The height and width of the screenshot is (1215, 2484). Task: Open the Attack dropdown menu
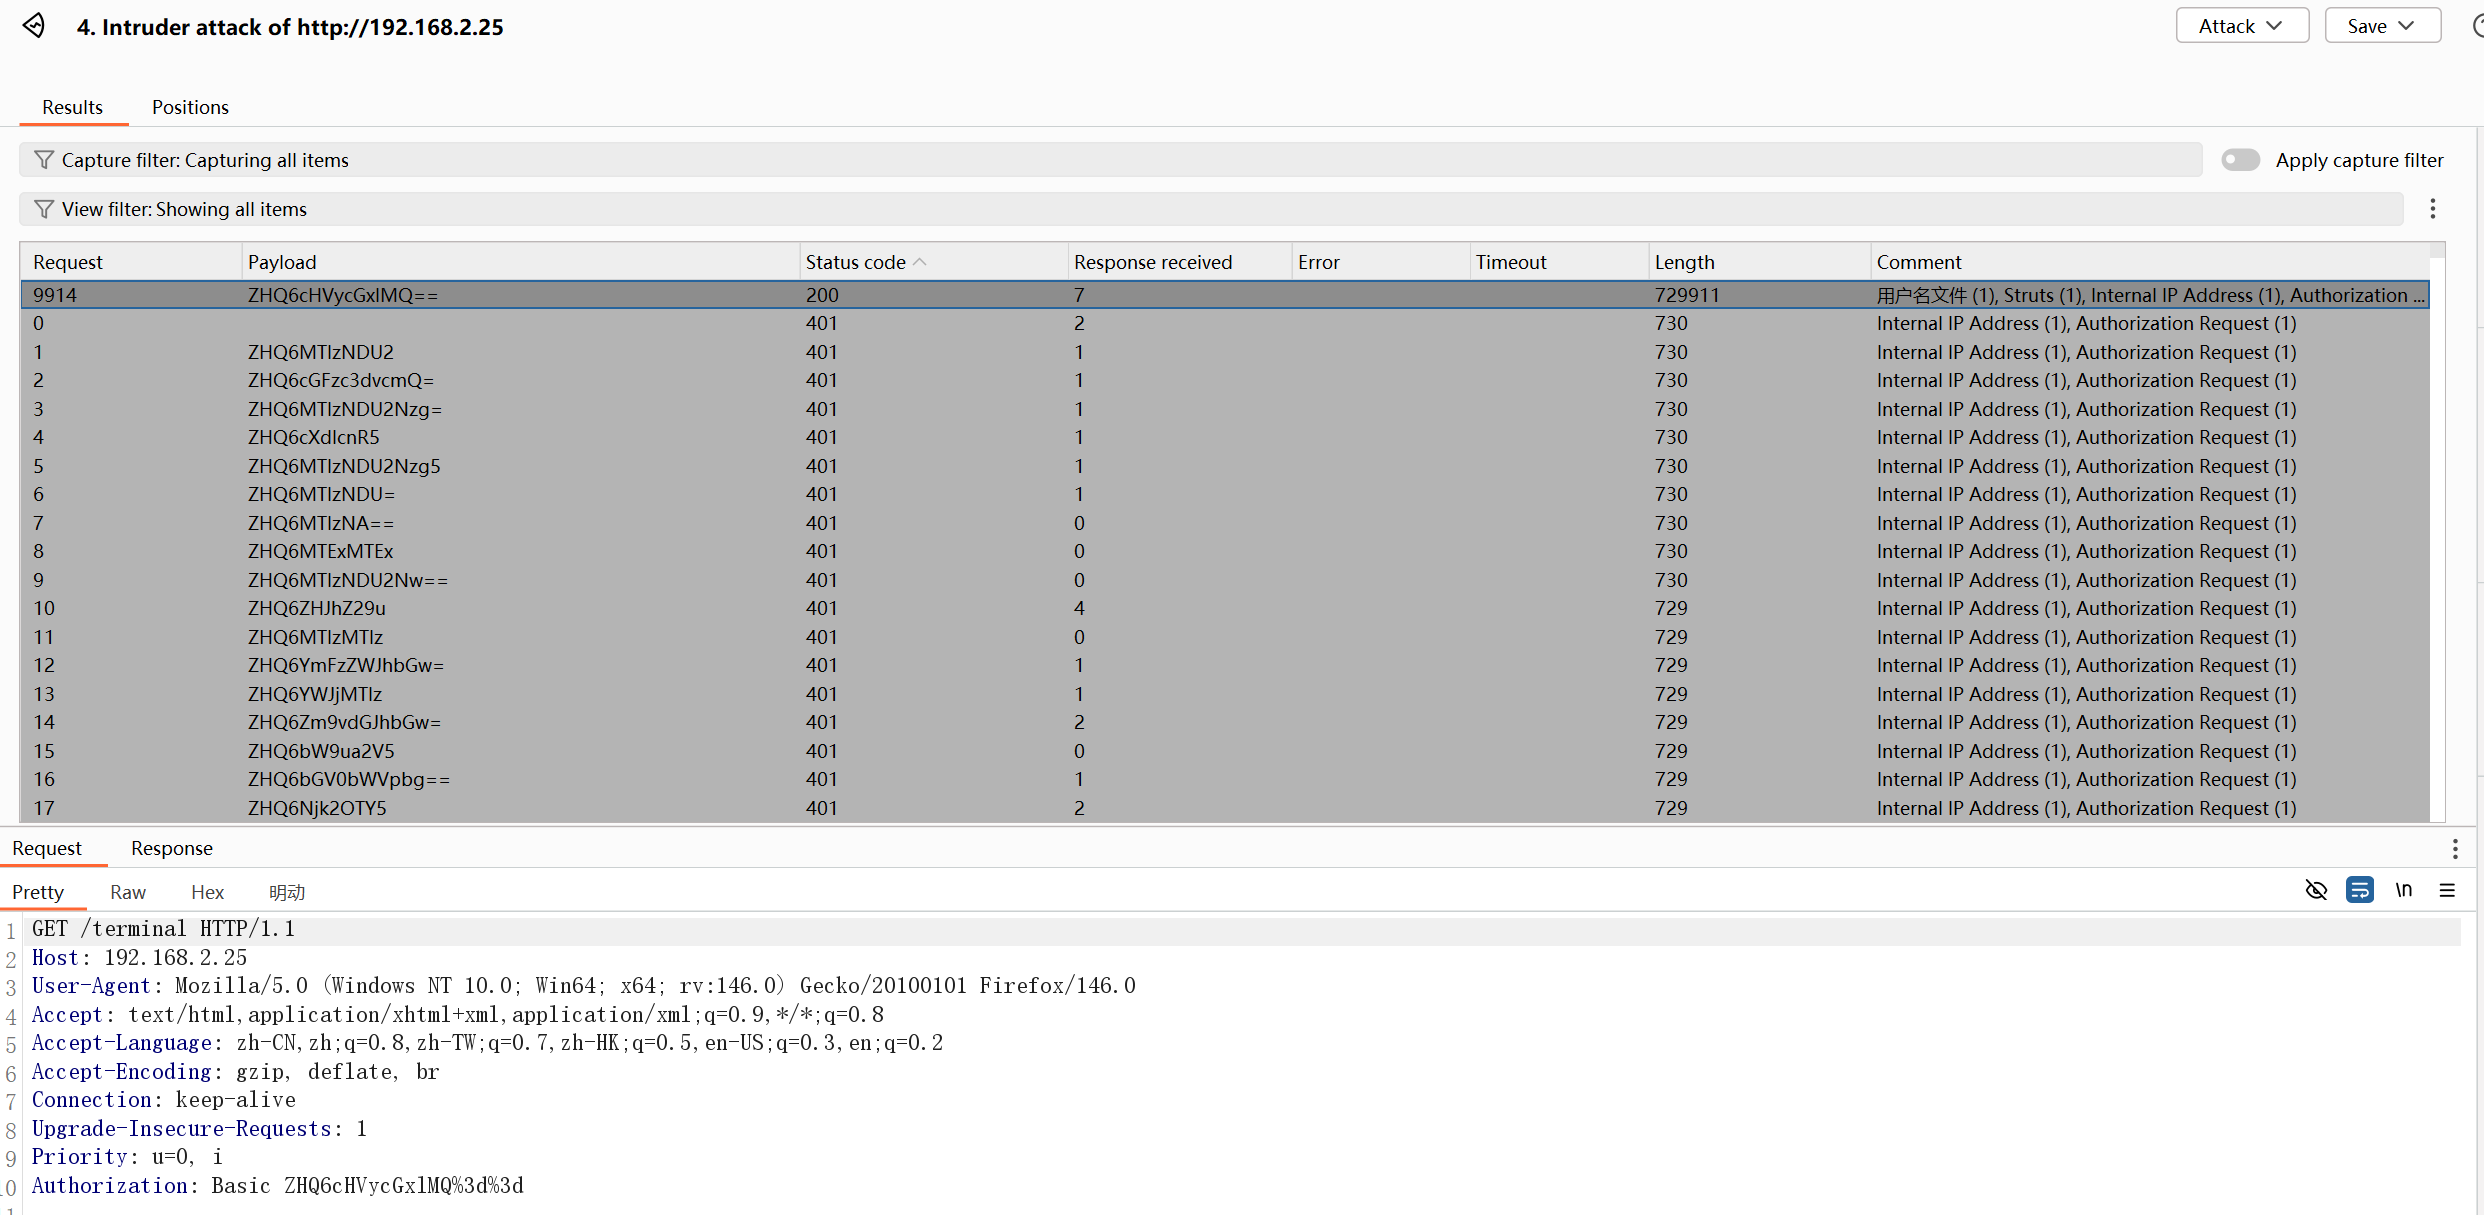coord(2241,26)
